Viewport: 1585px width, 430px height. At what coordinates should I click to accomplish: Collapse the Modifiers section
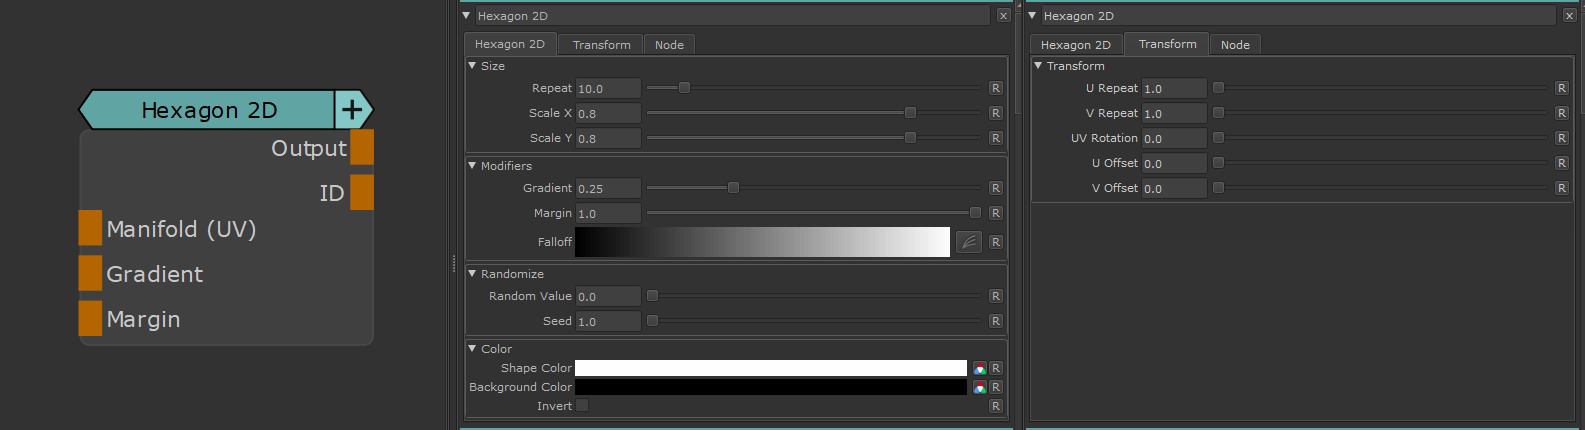[472, 166]
